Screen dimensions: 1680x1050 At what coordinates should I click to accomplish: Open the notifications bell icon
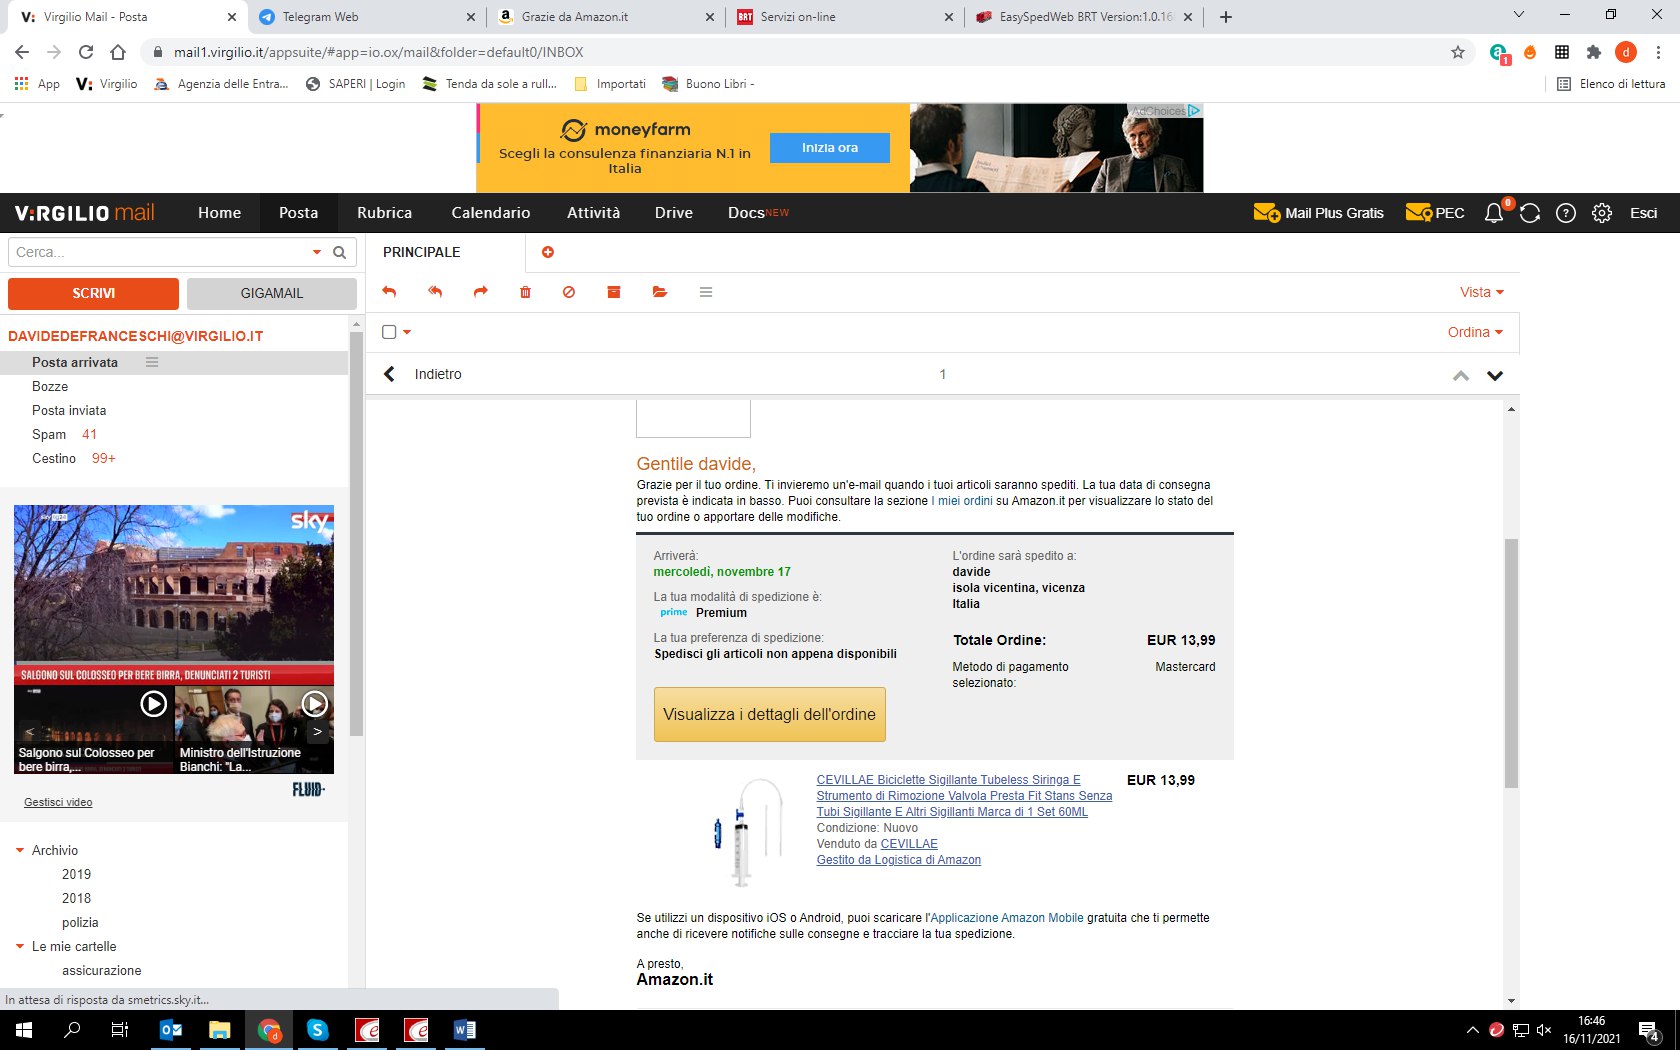pyautogui.click(x=1494, y=213)
